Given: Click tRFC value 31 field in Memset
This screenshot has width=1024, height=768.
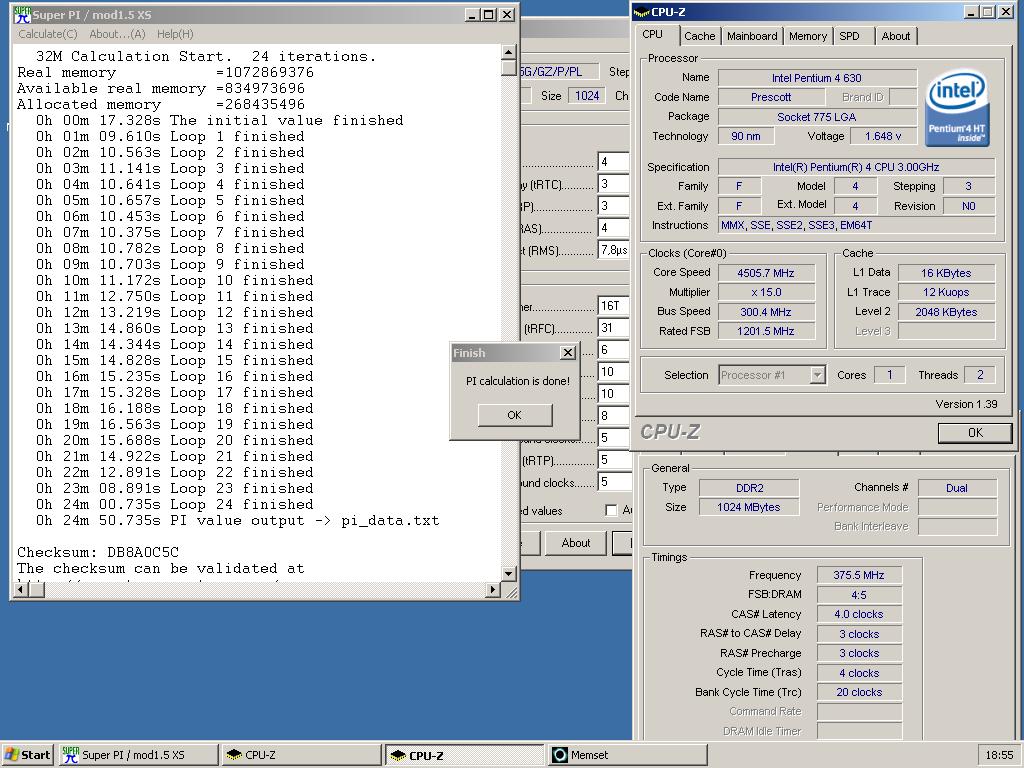Looking at the screenshot, I should coord(613,328).
